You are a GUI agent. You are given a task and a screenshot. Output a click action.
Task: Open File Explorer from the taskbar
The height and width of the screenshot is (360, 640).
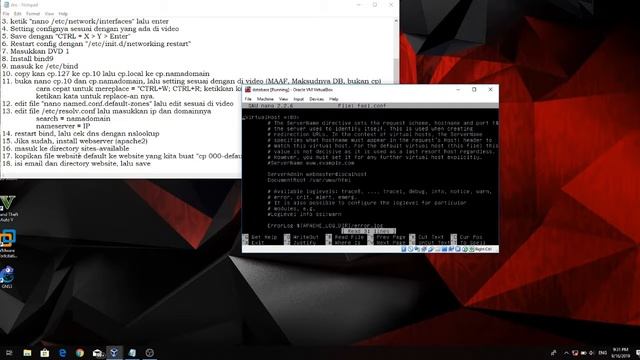pos(27,353)
